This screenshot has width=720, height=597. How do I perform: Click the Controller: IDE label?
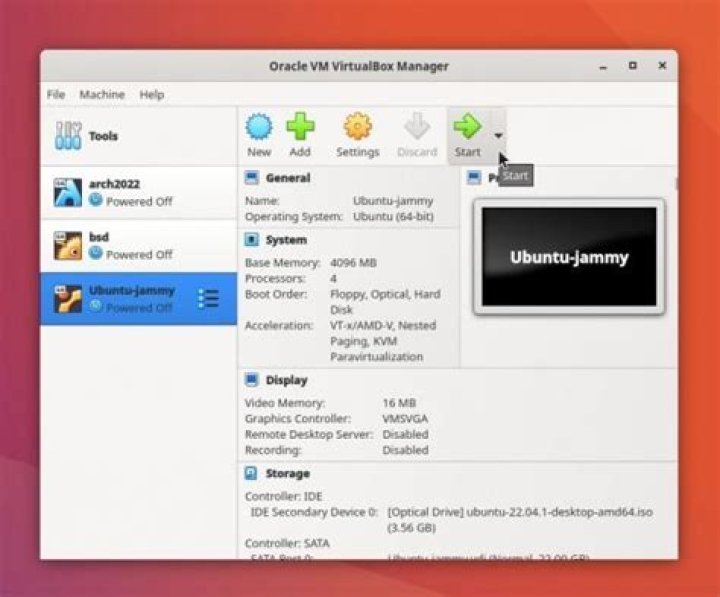click(x=283, y=496)
